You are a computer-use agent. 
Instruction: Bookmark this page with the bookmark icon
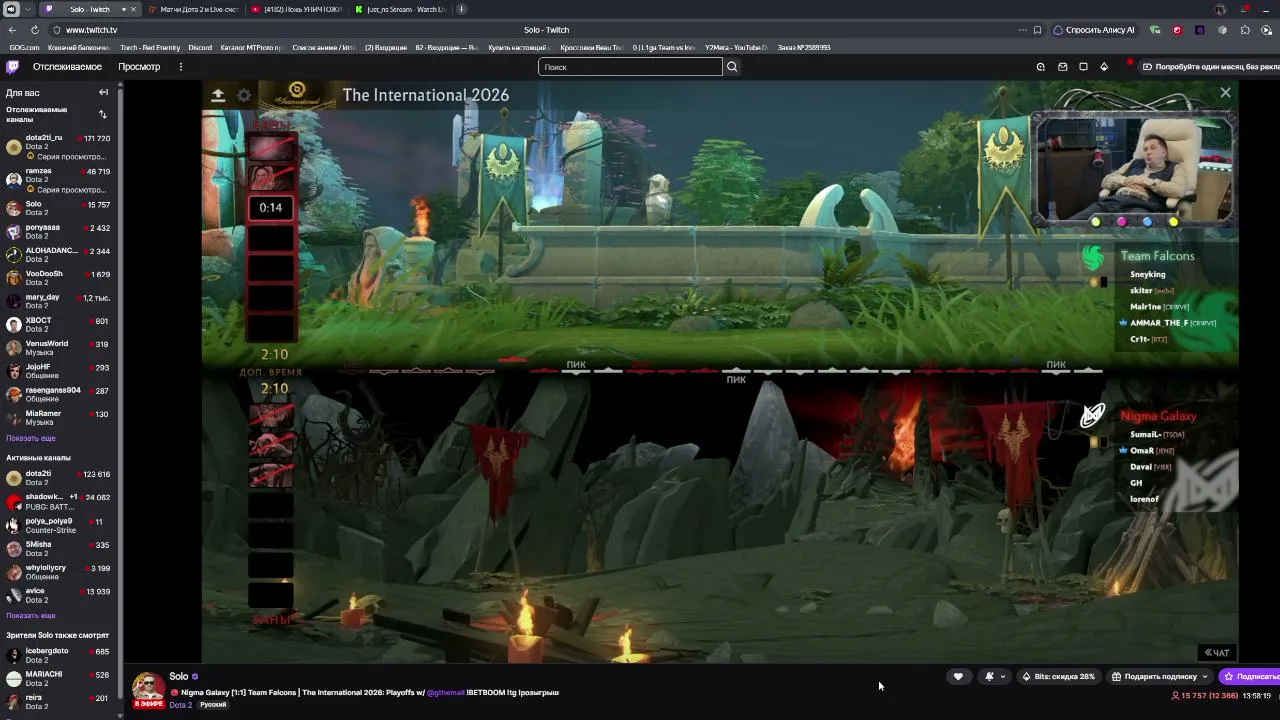click(x=1037, y=30)
